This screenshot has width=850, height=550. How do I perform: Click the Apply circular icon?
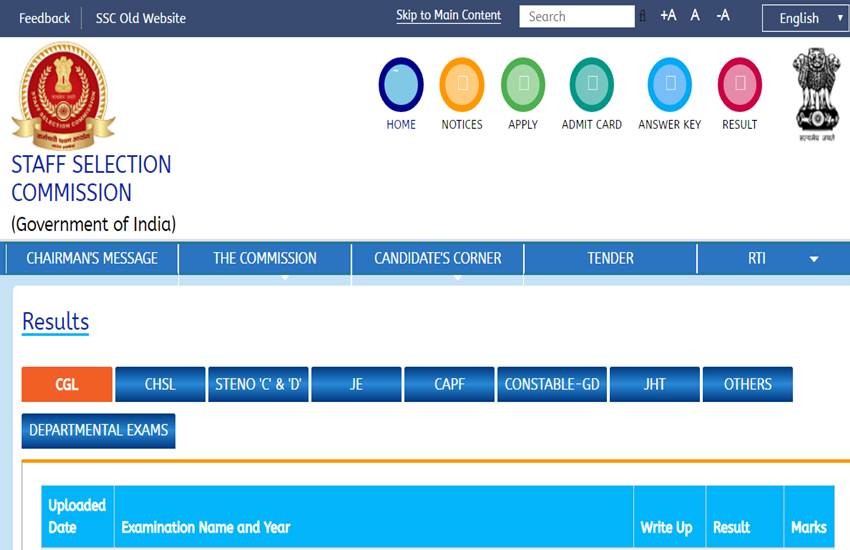[x=523, y=85]
